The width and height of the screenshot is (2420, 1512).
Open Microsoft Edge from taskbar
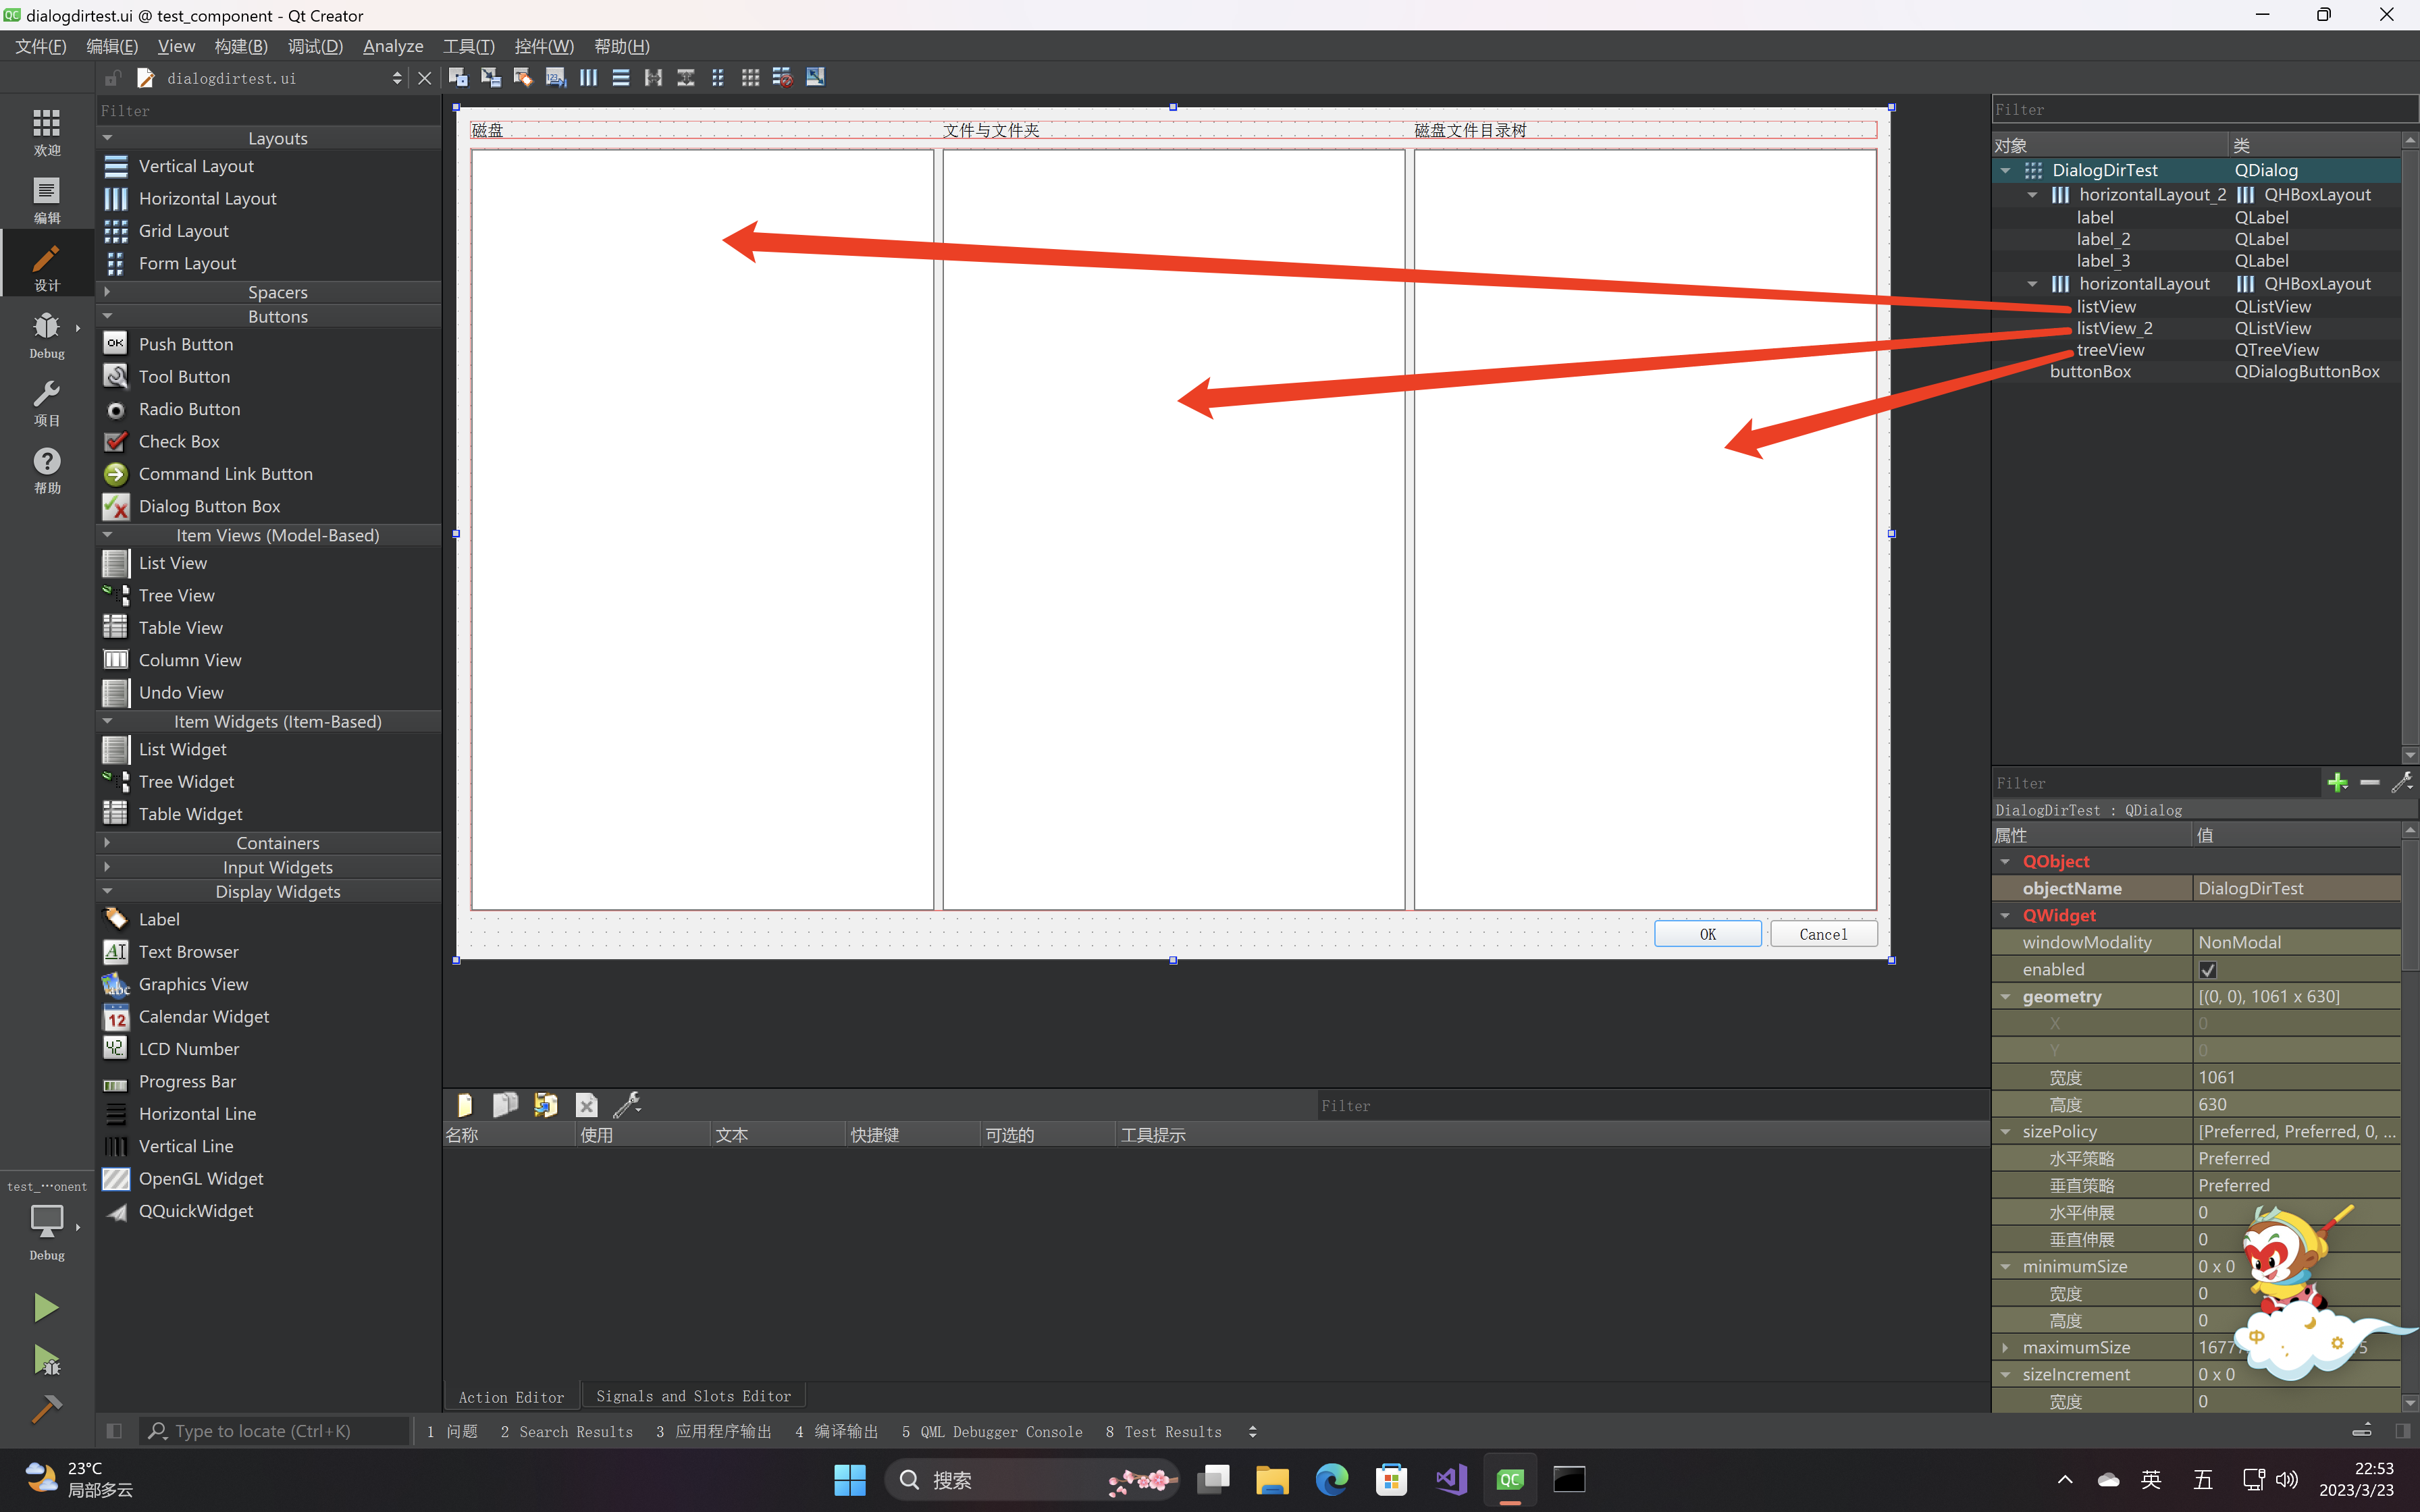click(1331, 1479)
